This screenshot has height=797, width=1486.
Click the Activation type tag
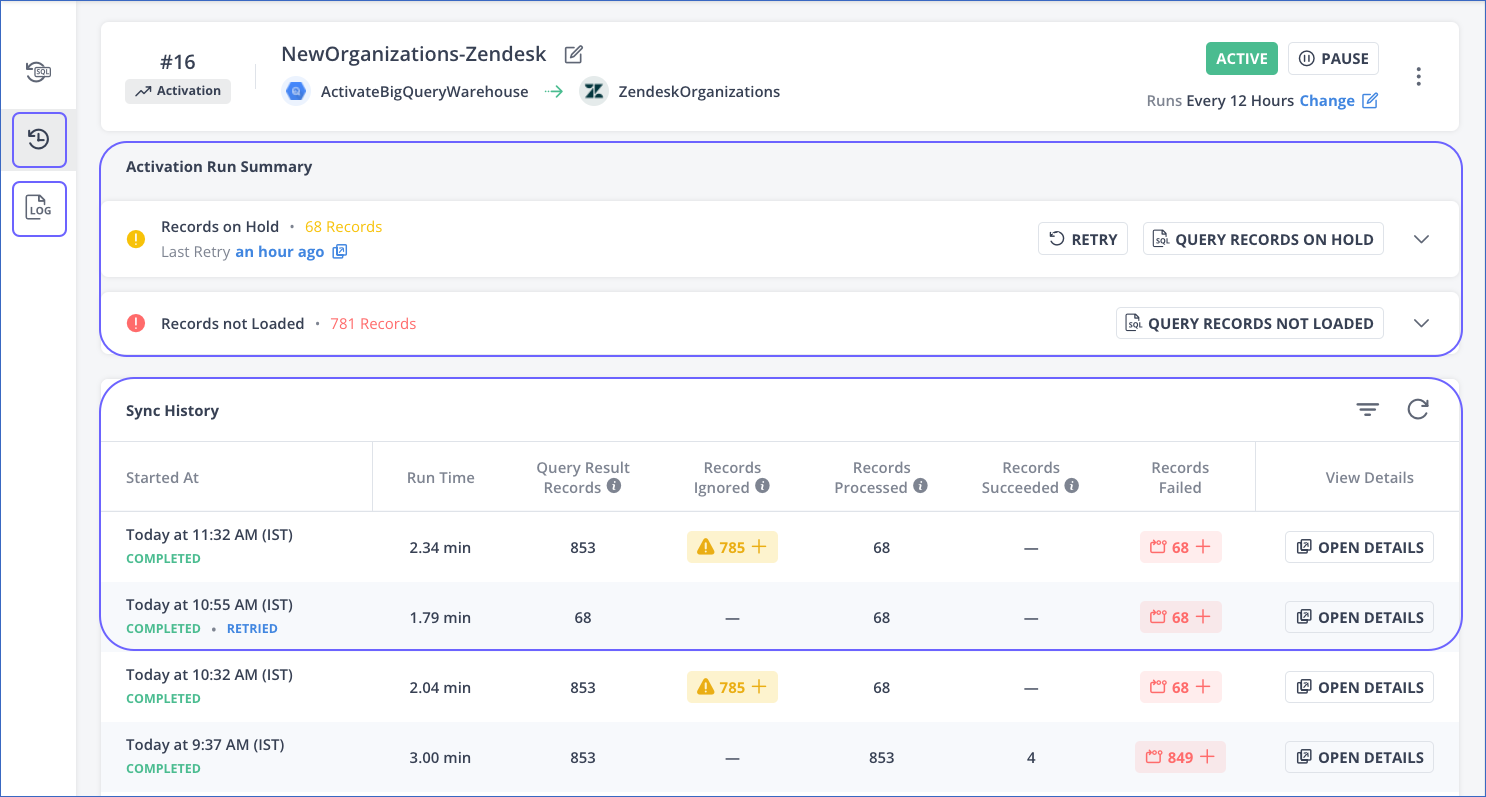pos(178,91)
